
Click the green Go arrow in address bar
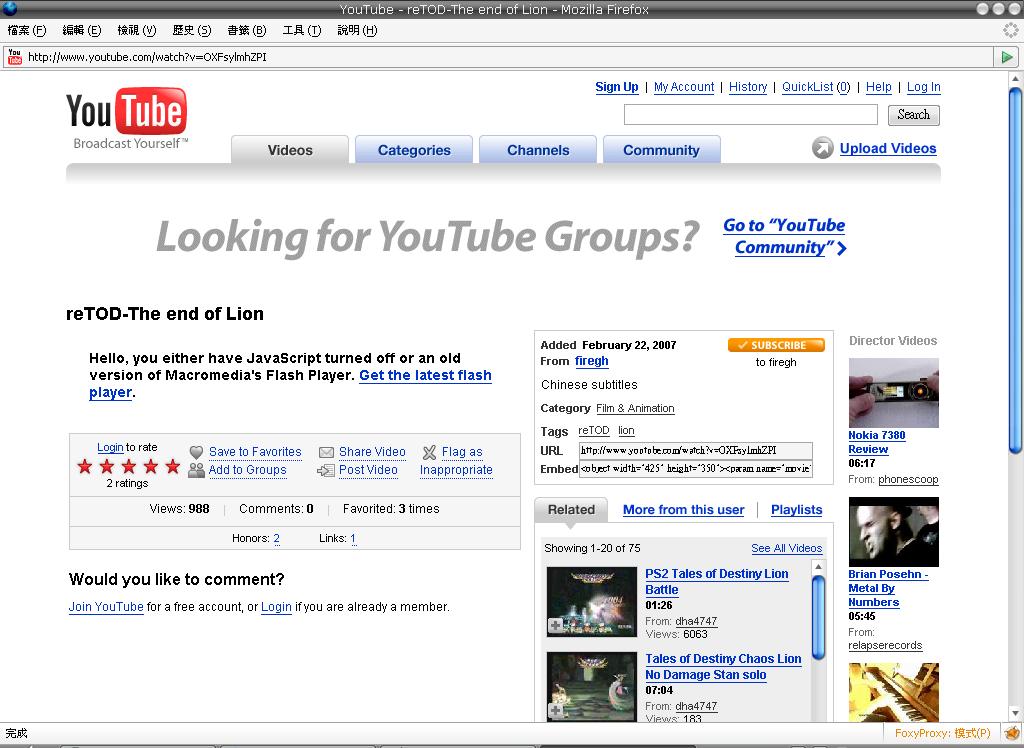tap(1007, 57)
